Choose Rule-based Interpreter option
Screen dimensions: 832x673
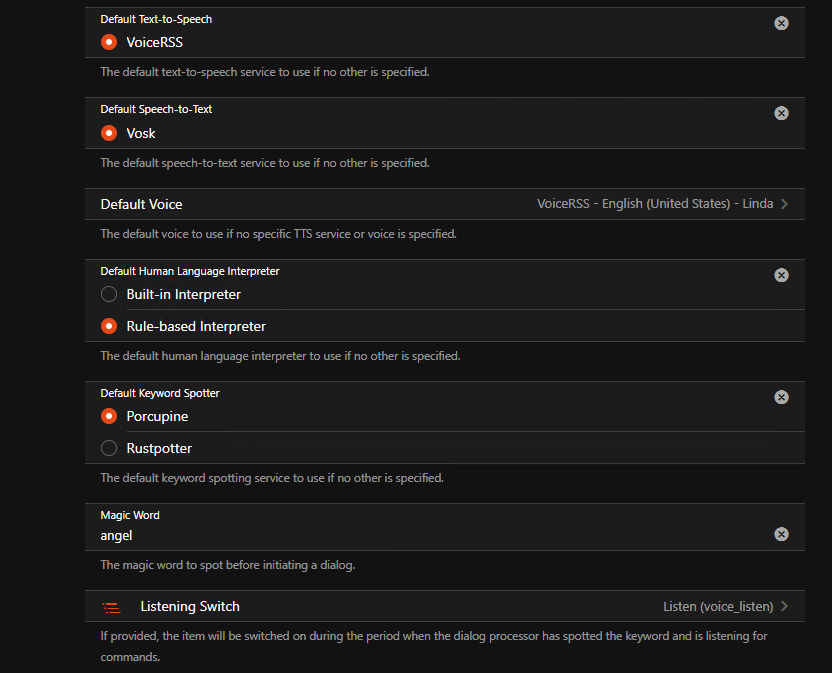click(x=109, y=326)
